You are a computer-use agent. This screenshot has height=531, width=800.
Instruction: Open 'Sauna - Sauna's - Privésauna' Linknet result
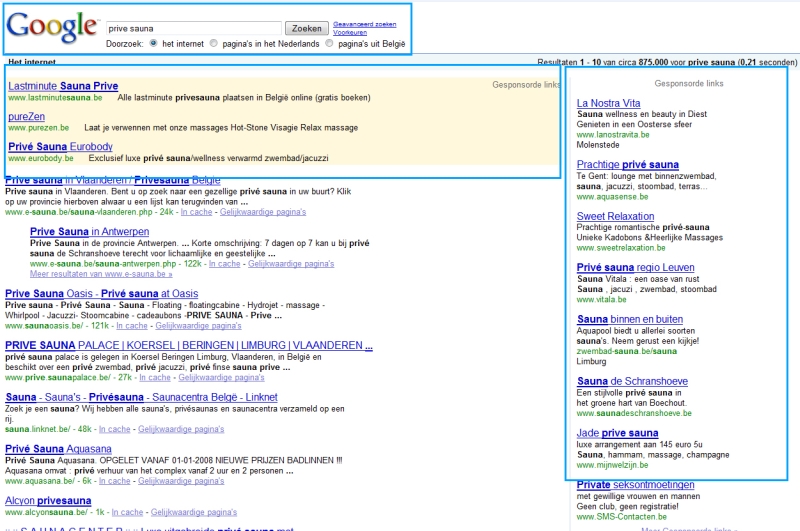pyautogui.click(x=141, y=397)
